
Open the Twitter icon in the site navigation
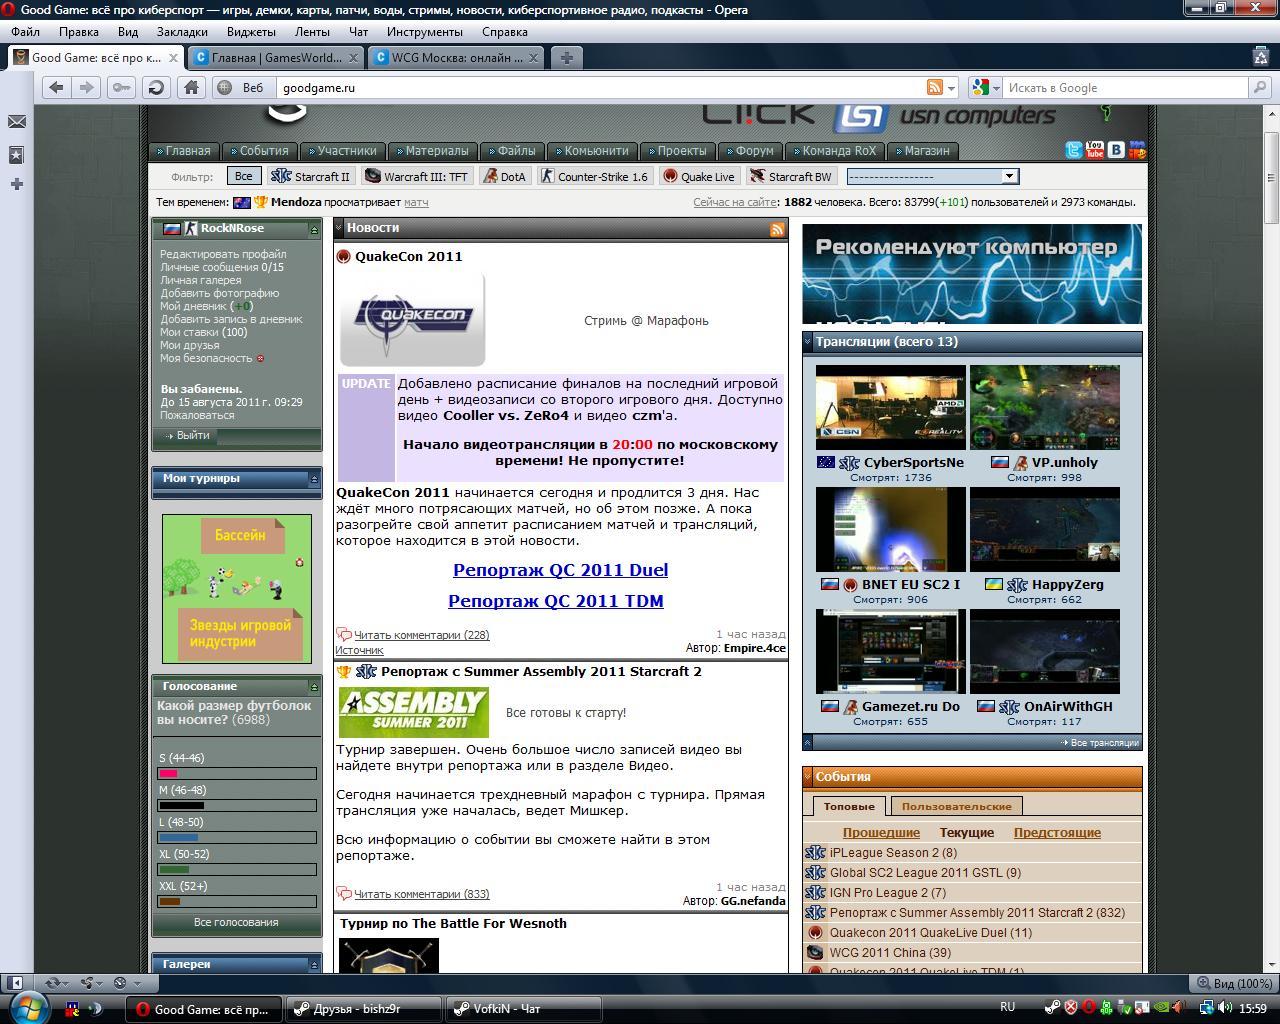[x=1074, y=151]
